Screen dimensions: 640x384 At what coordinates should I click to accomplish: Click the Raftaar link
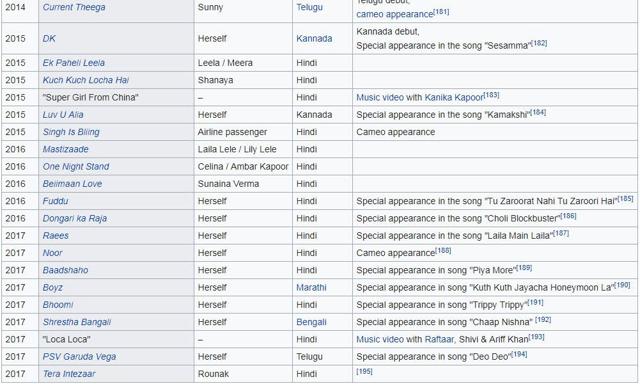point(439,340)
